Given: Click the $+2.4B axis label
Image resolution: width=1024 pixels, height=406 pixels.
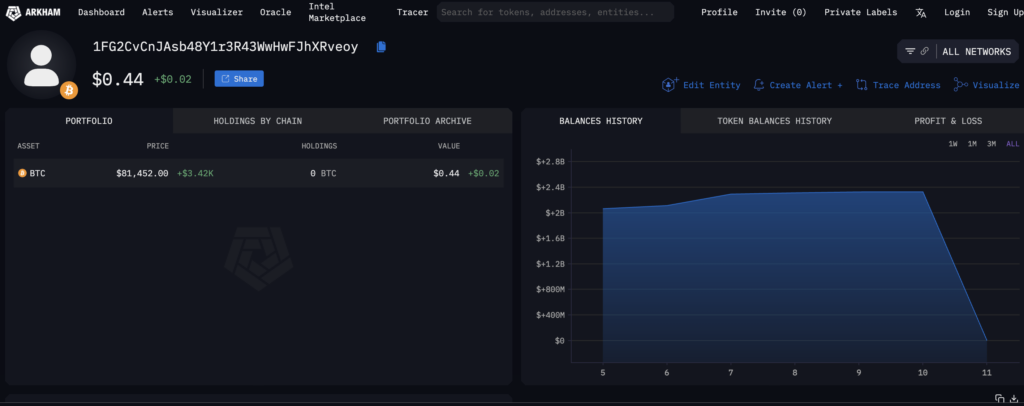Looking at the screenshot, I should 550,187.
